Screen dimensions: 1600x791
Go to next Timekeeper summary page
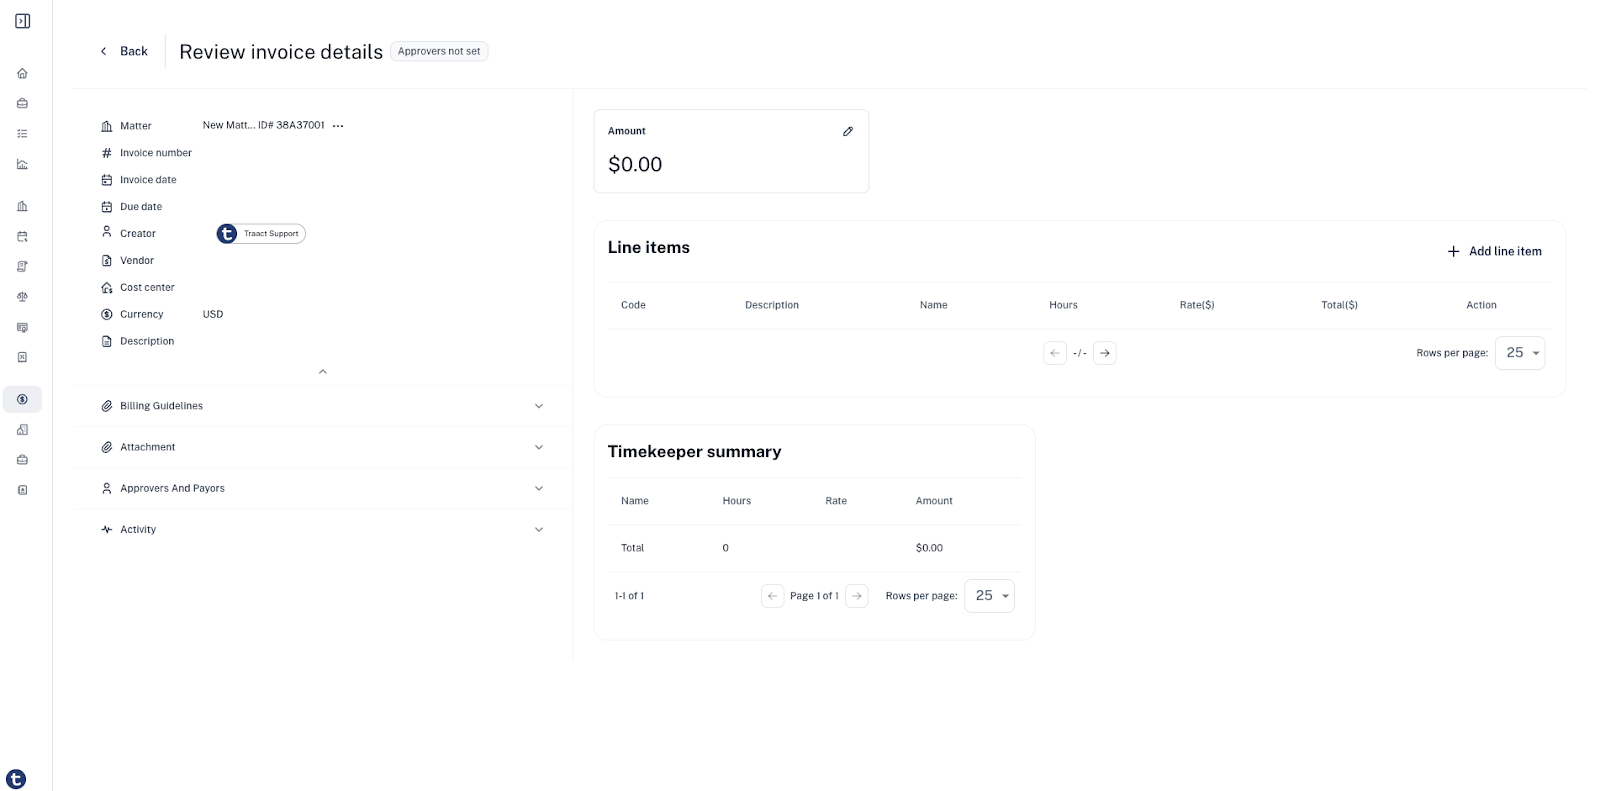click(857, 596)
